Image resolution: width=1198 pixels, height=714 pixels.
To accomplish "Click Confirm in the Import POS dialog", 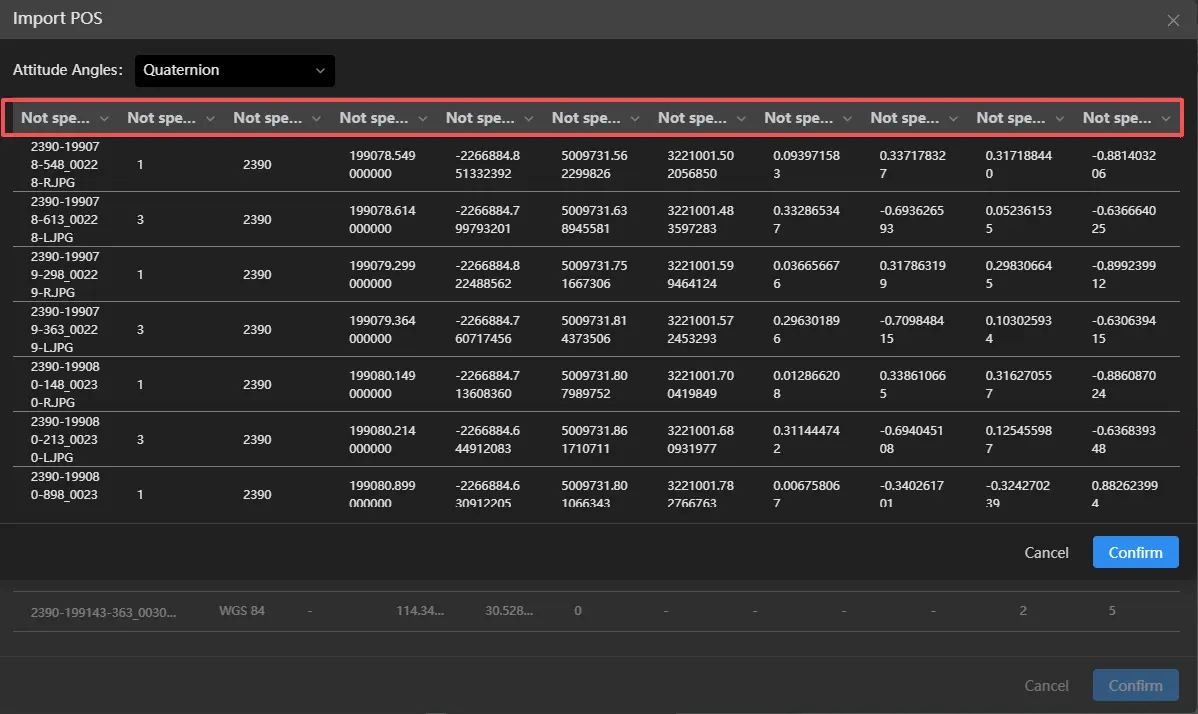I will click(1135, 552).
